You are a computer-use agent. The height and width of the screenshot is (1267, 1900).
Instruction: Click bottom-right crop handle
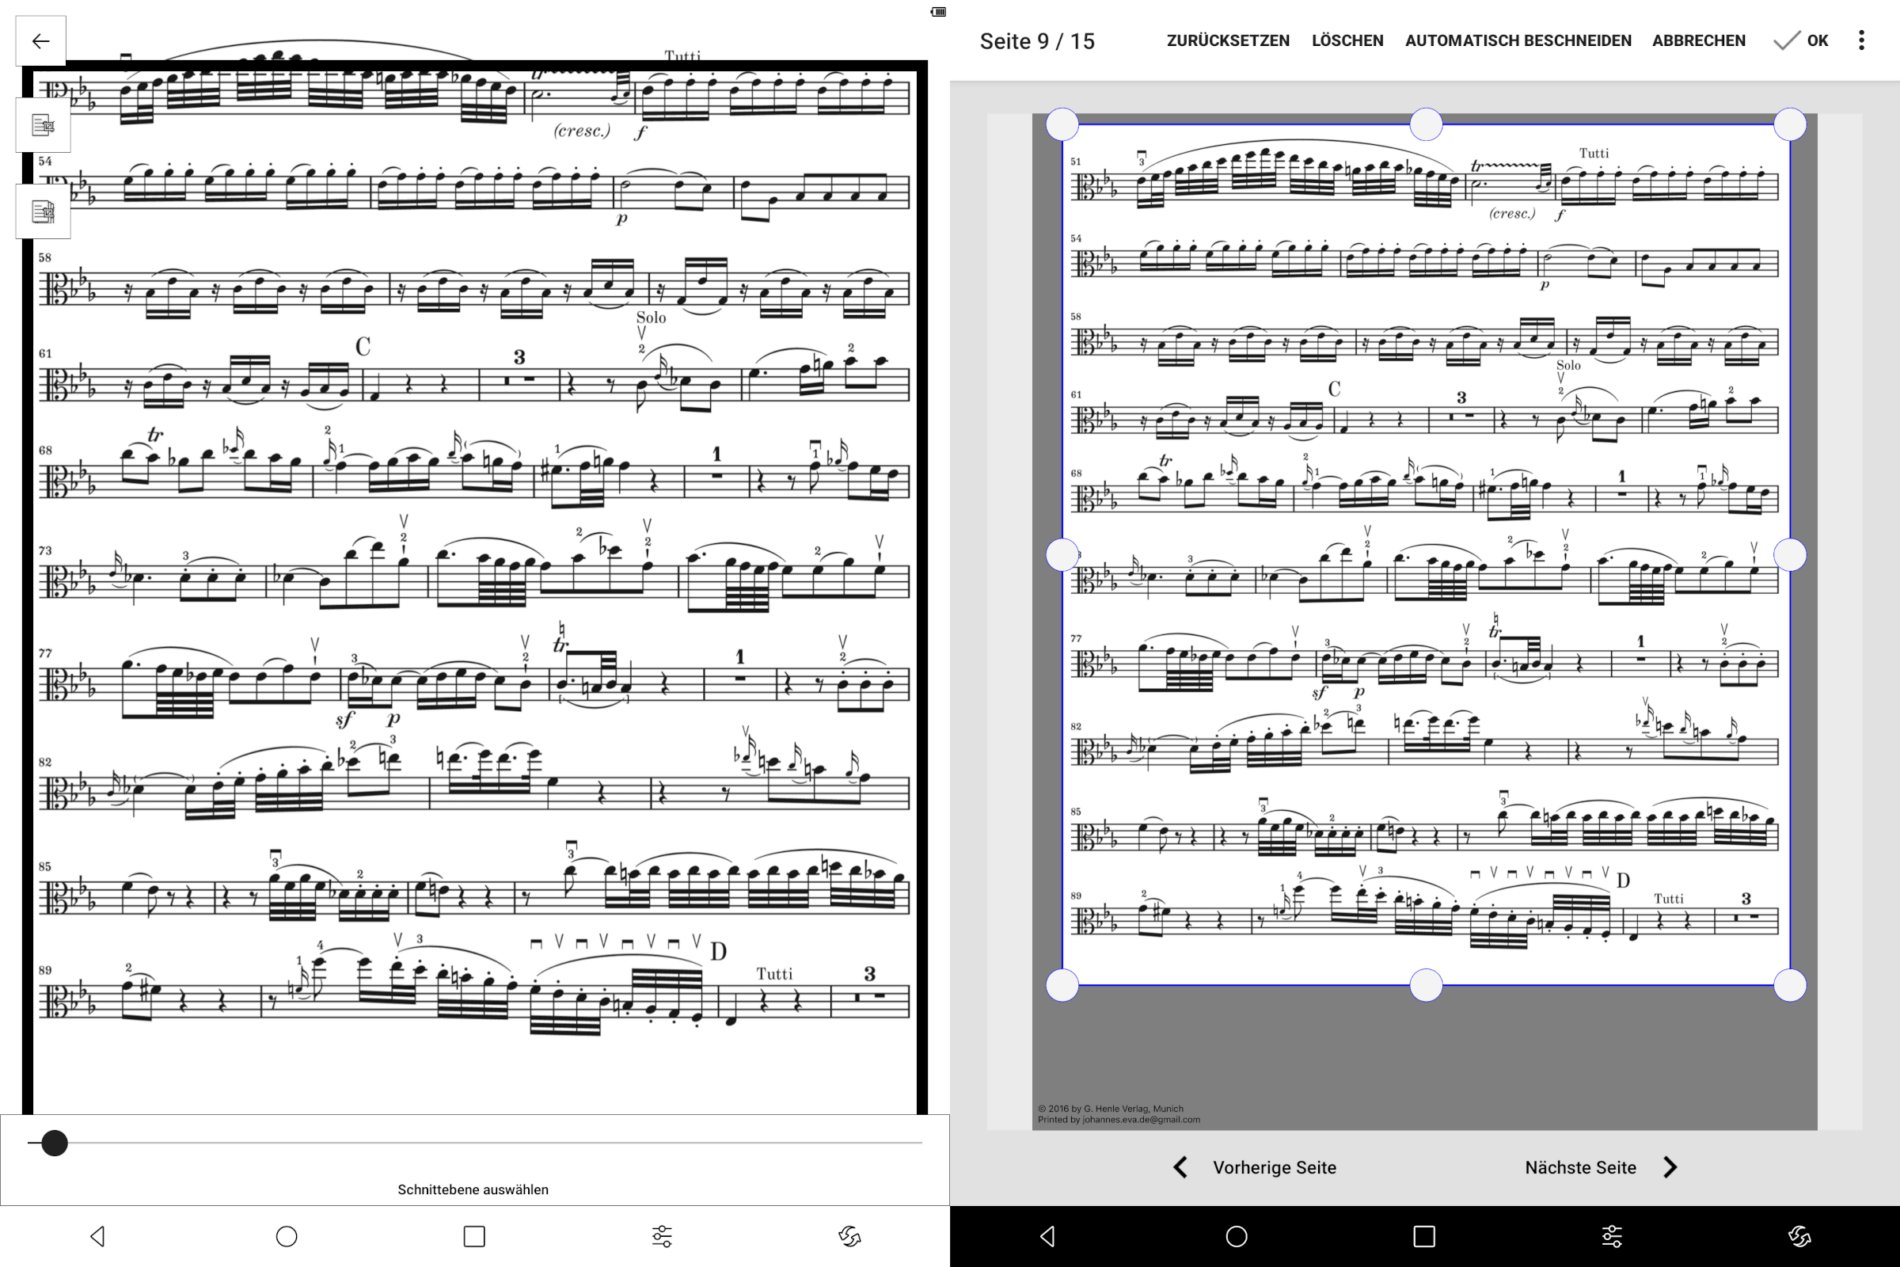(1790, 985)
